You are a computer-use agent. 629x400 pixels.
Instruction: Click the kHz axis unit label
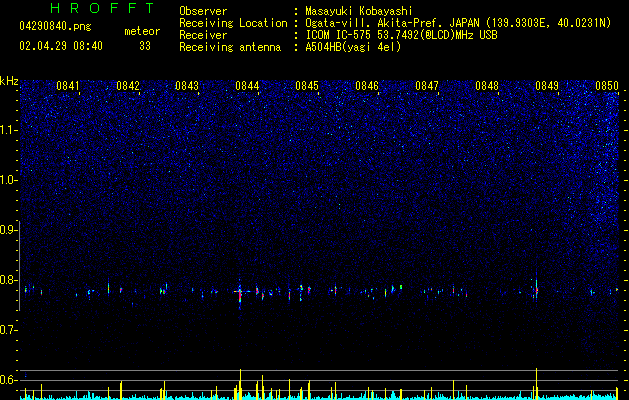click(x=9, y=81)
